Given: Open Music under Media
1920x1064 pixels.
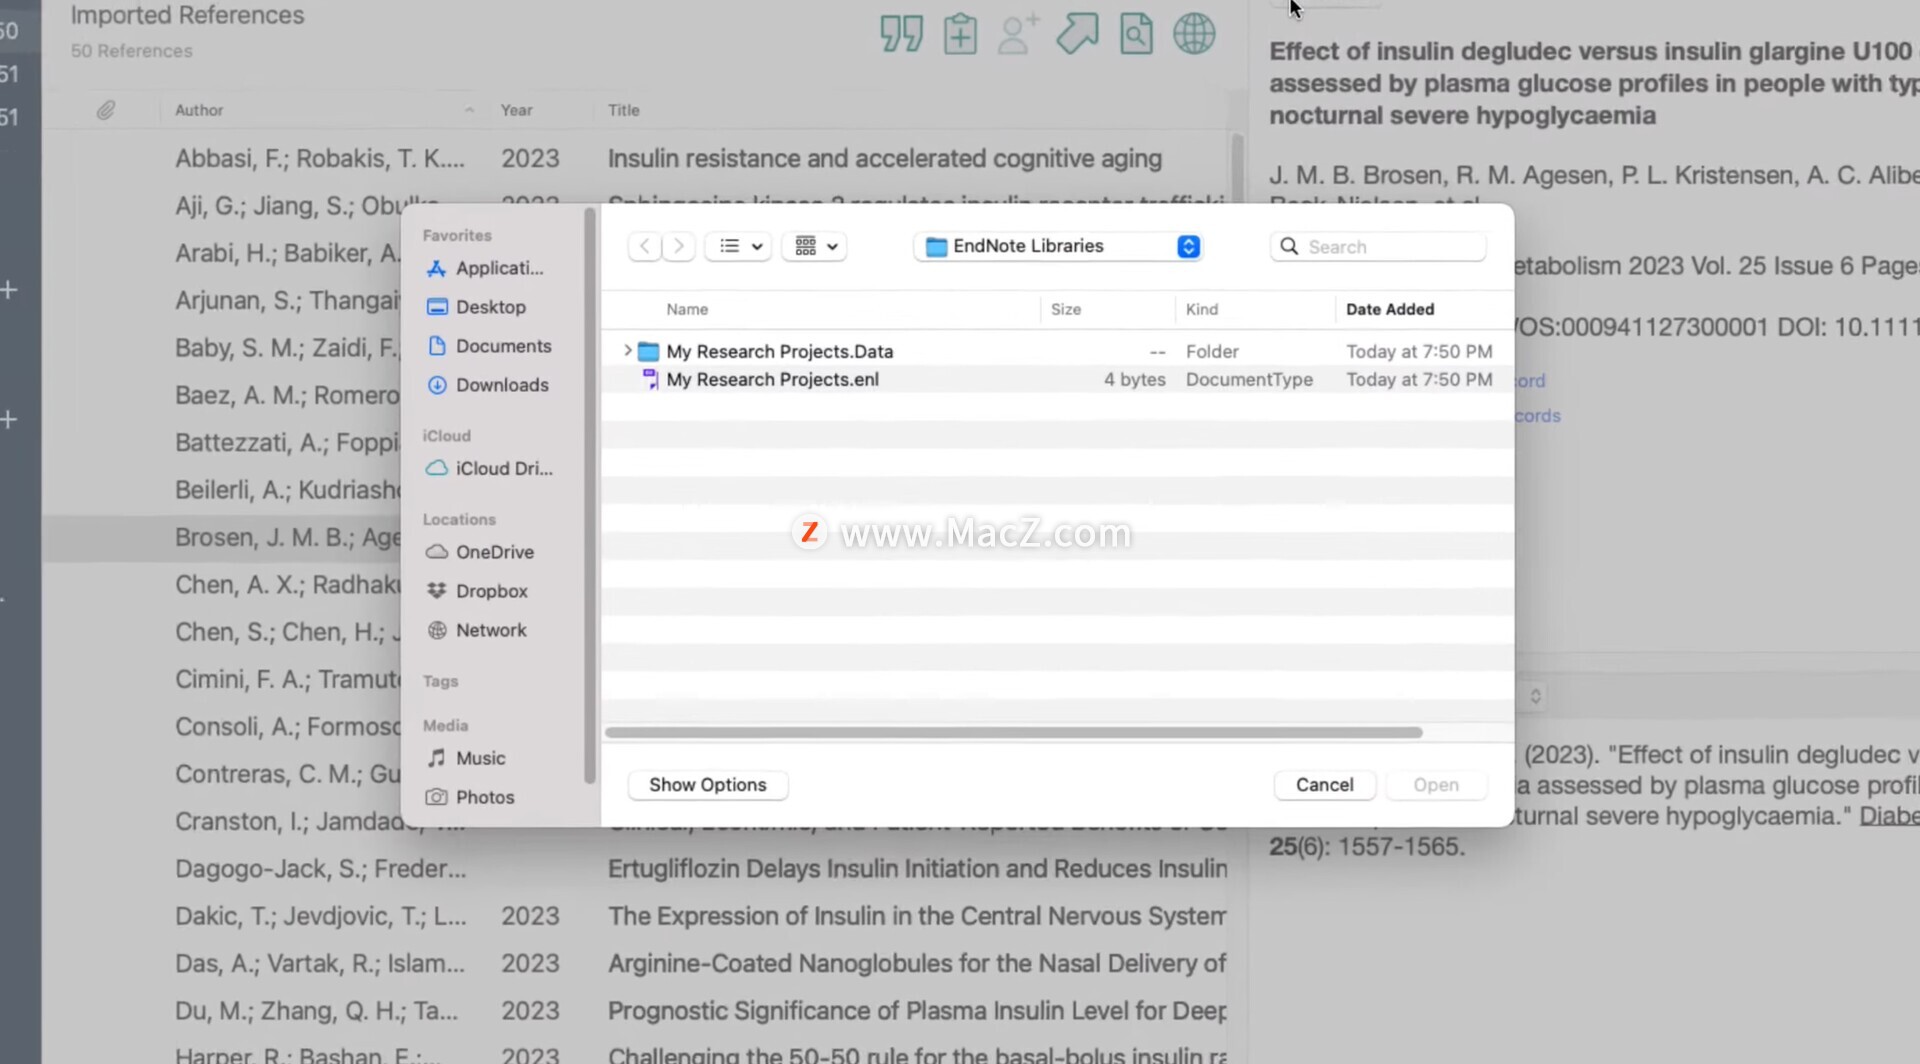Looking at the screenshot, I should point(467,758).
